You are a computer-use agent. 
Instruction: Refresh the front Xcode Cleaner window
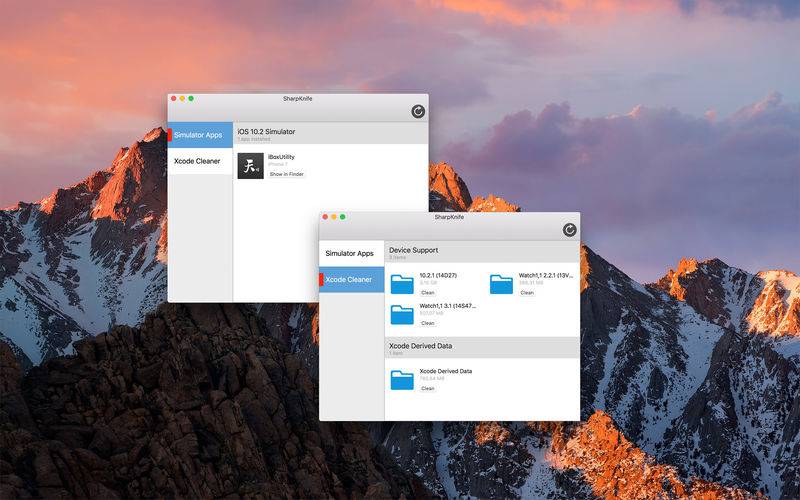[x=569, y=230]
